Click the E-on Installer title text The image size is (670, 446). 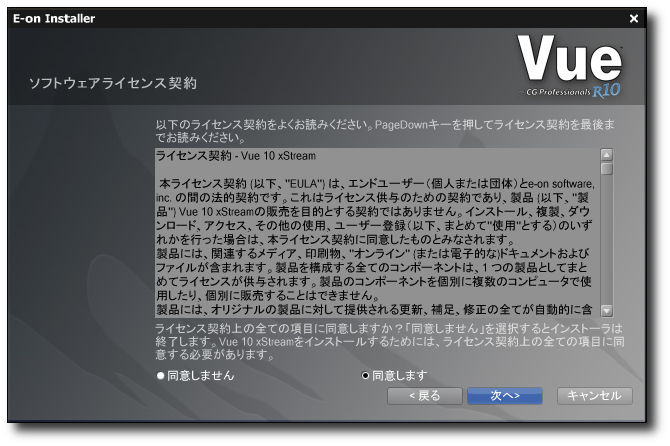pyautogui.click(x=54, y=18)
